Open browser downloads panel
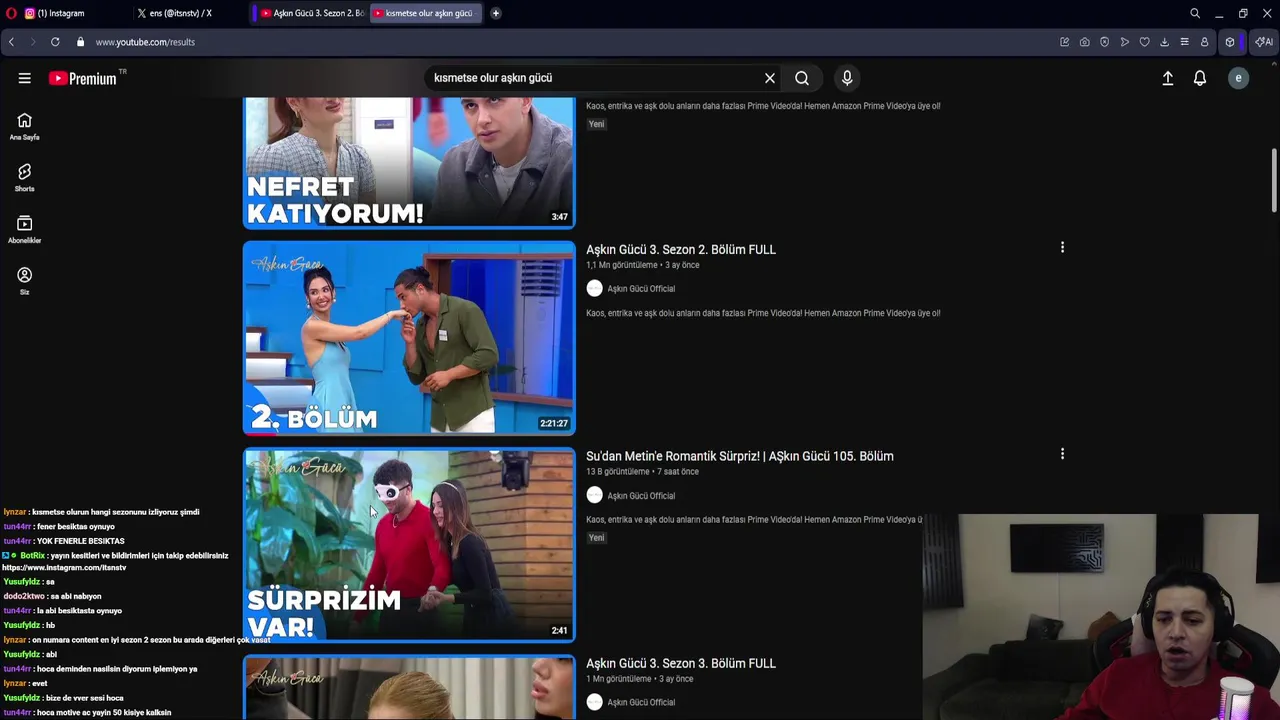 pyautogui.click(x=1164, y=42)
